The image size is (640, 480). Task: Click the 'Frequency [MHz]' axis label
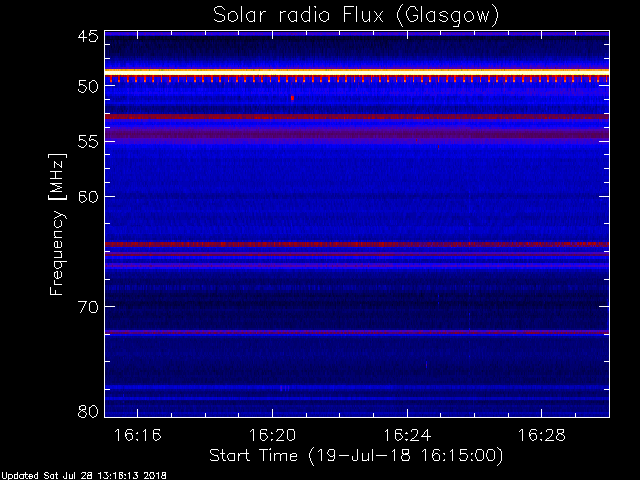57,224
